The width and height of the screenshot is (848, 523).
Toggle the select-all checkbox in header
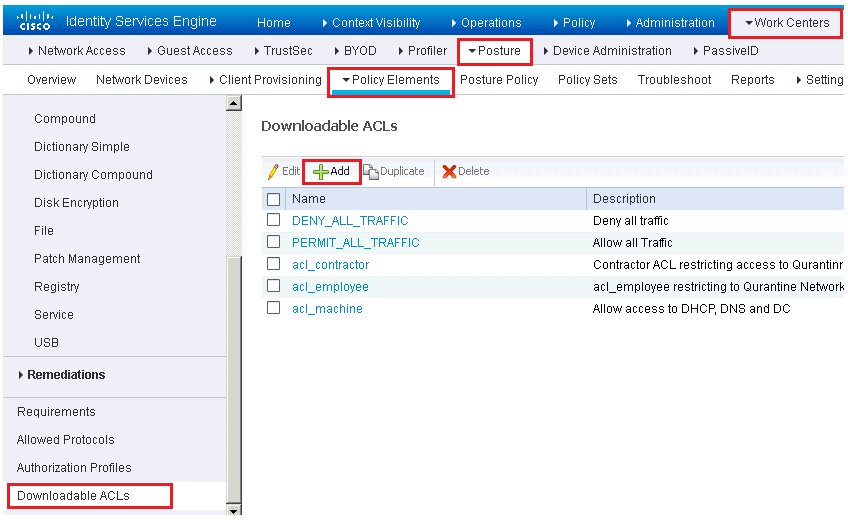274,199
